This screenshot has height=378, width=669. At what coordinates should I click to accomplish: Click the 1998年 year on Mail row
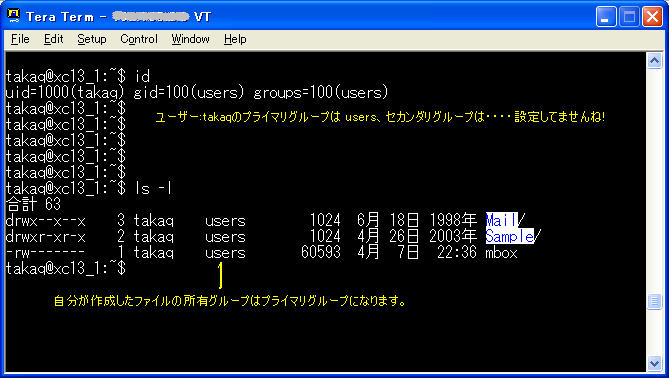453,220
